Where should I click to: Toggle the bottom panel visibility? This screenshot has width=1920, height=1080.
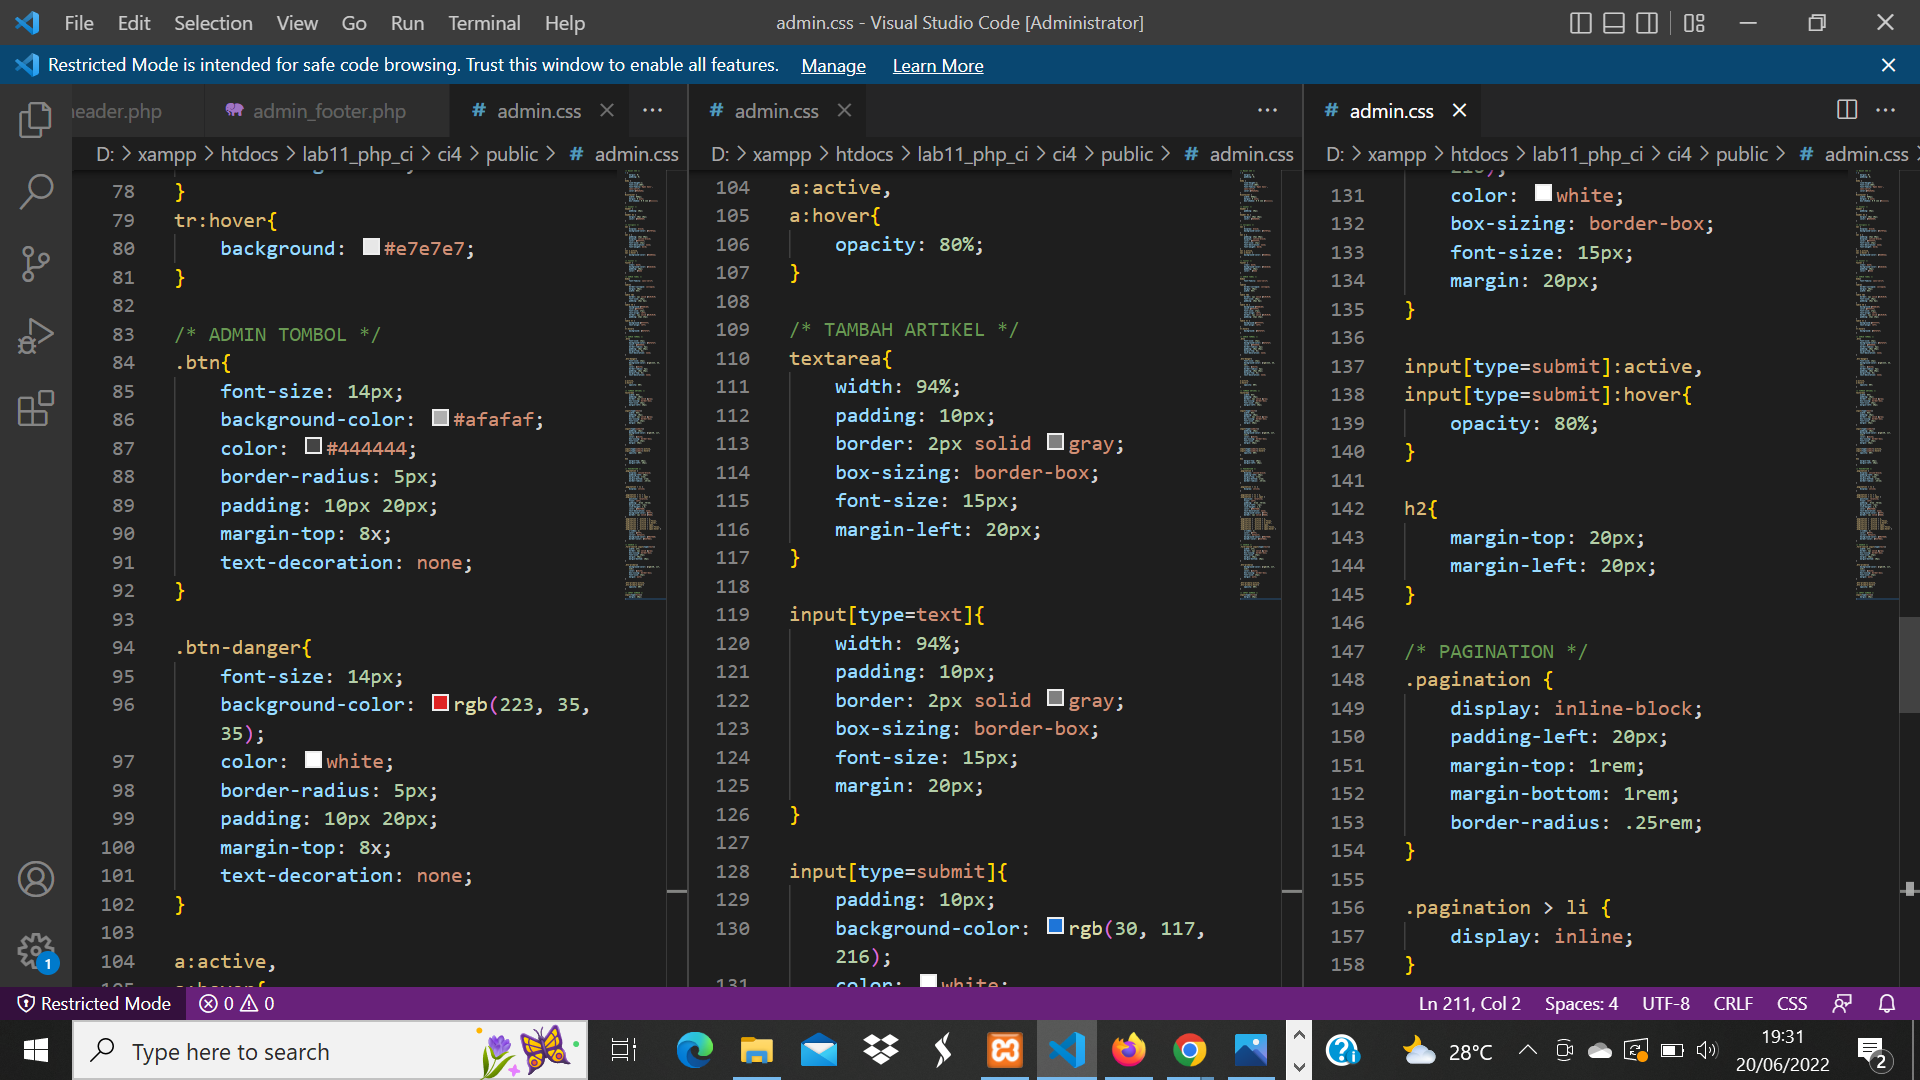[x=1613, y=22]
